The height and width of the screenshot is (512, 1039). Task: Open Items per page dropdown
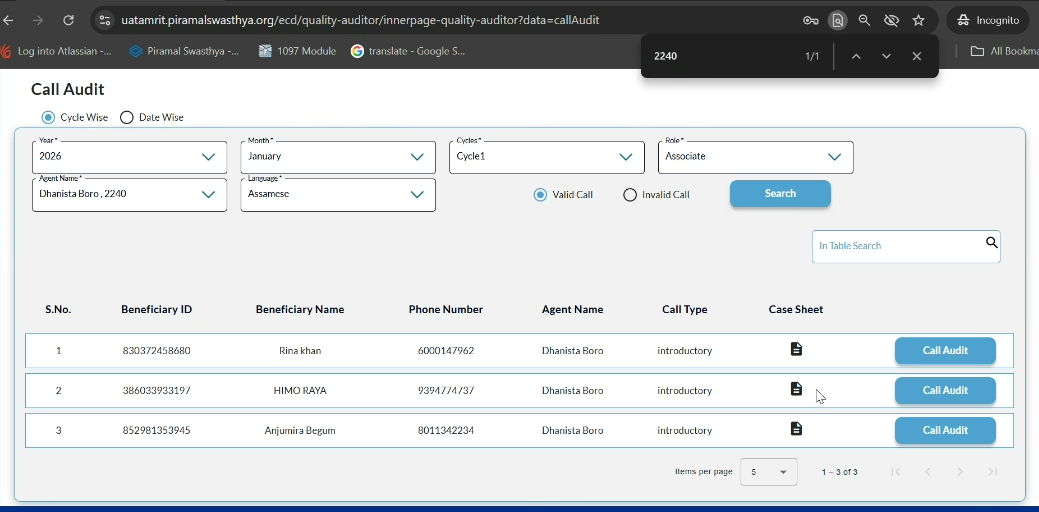point(768,472)
